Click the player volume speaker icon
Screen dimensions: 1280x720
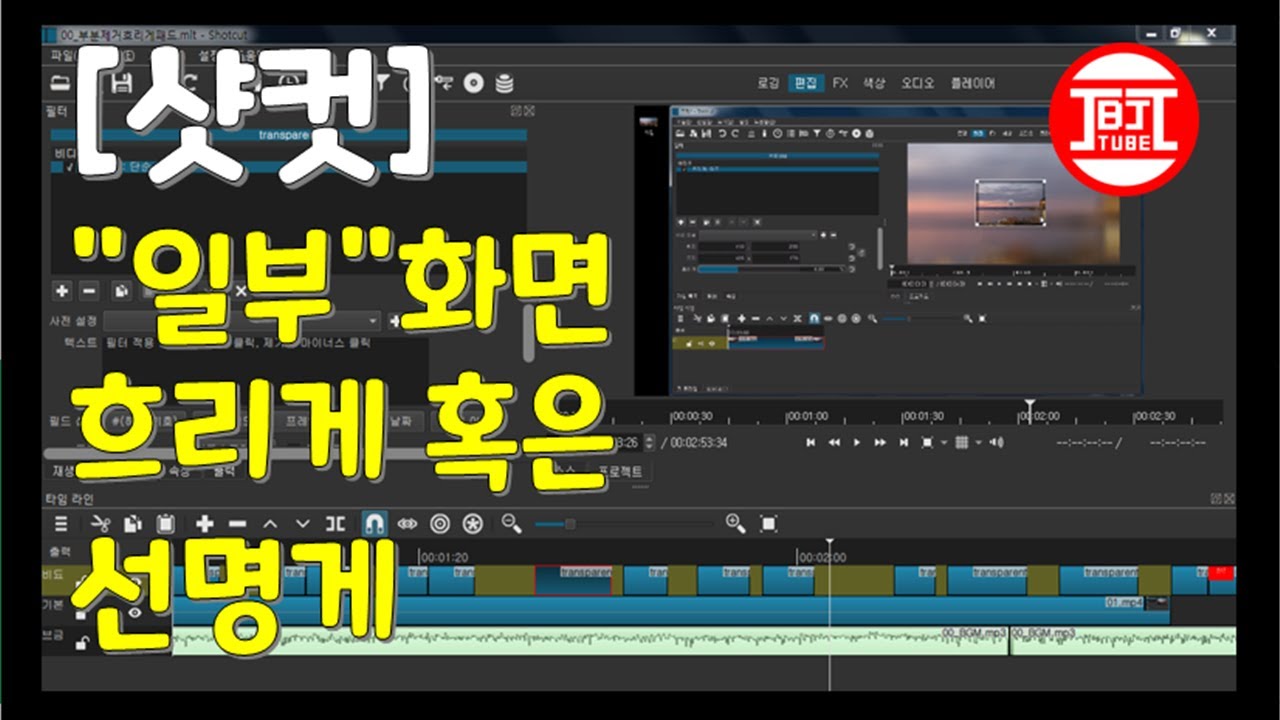point(996,442)
